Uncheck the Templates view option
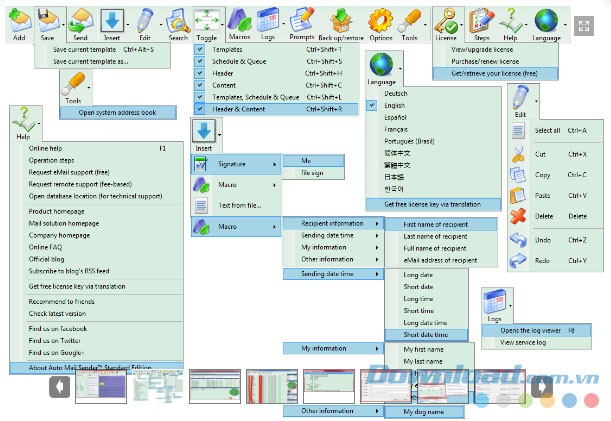 200,49
